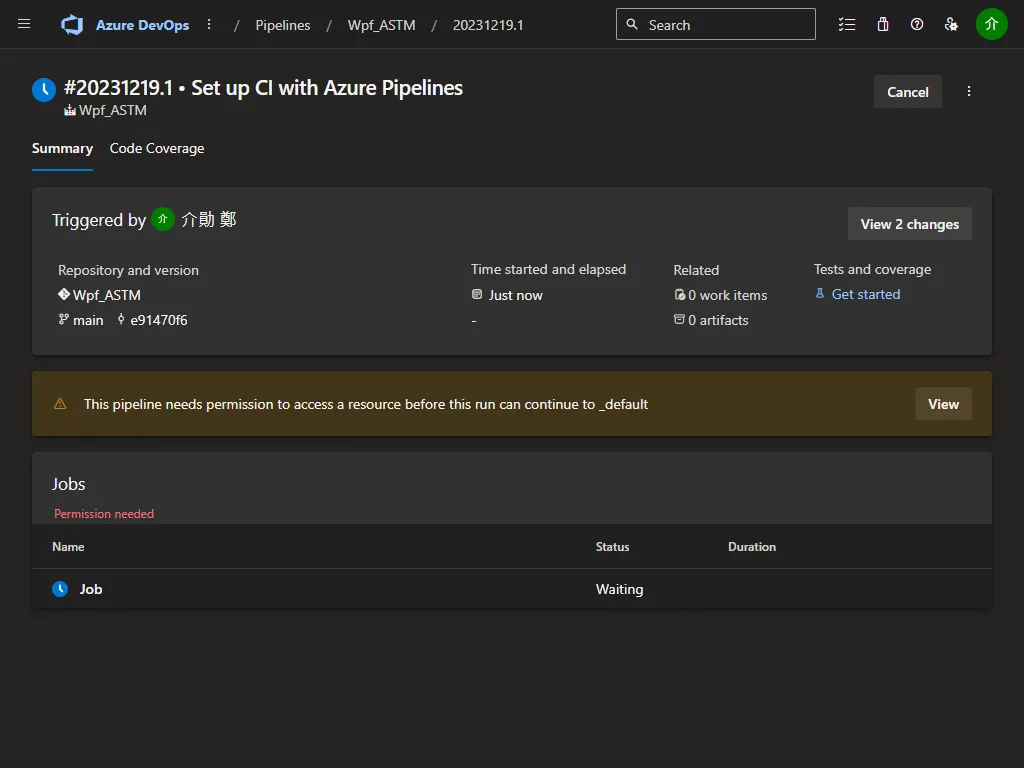1024x768 pixels.
Task: Open commit e91470f6
Action: tap(159, 320)
